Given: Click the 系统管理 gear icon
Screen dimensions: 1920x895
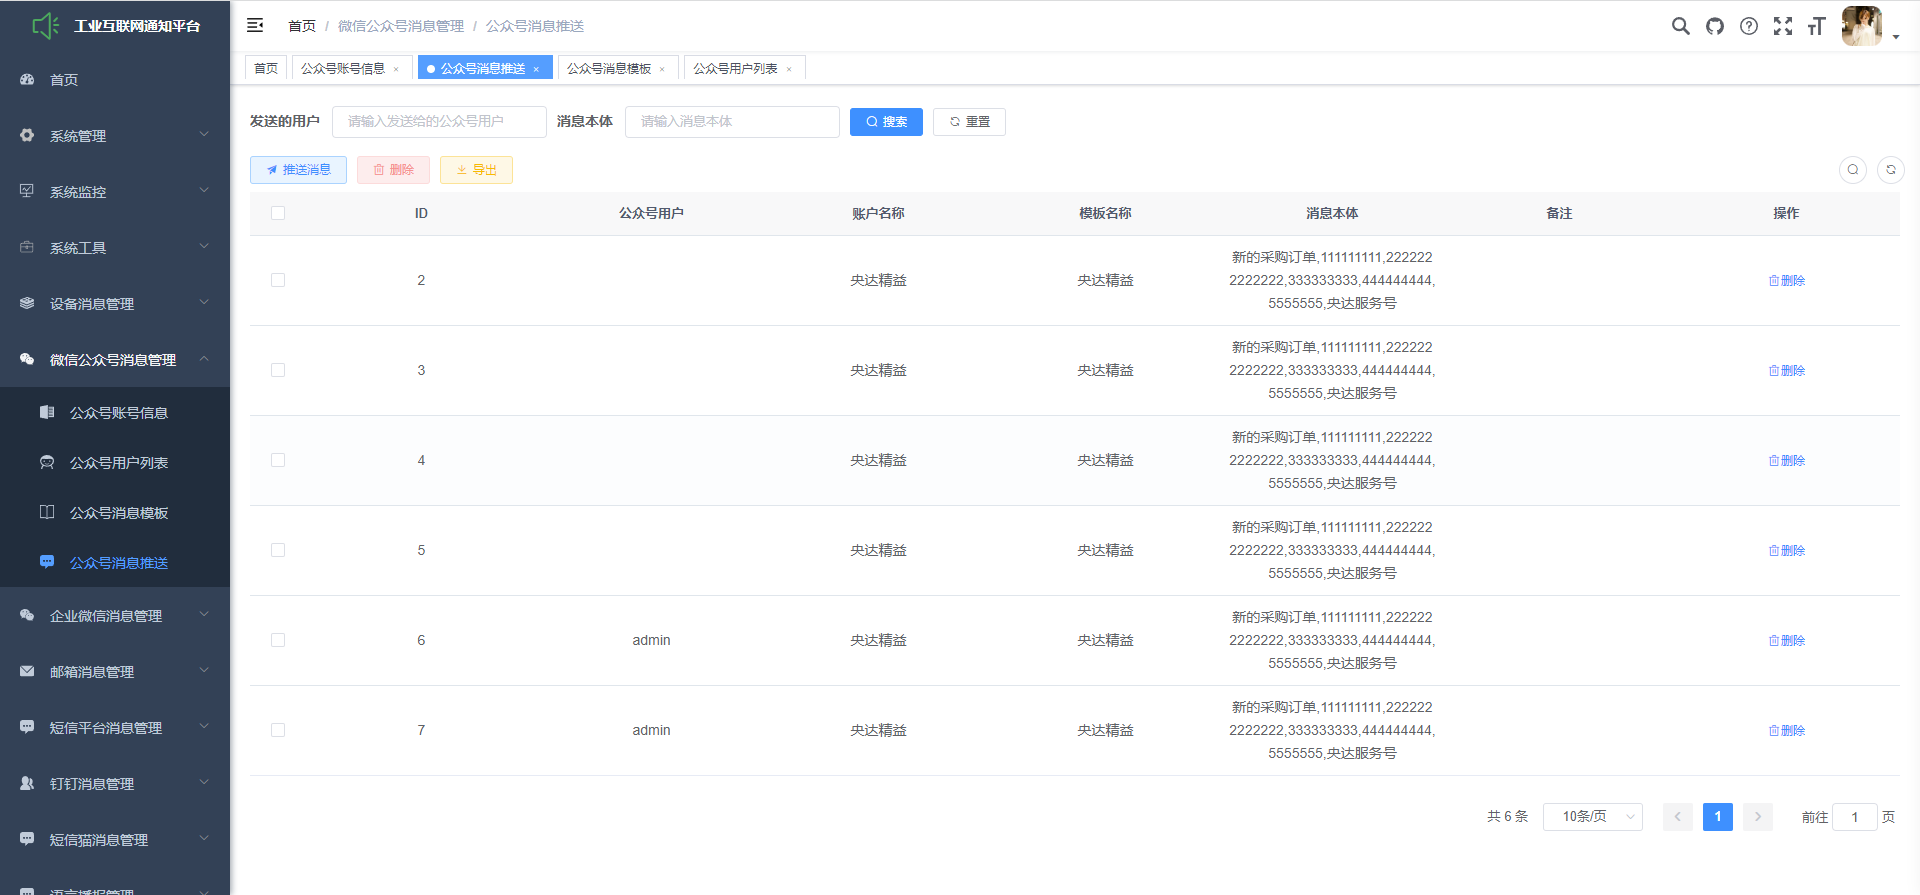Looking at the screenshot, I should tap(27, 135).
